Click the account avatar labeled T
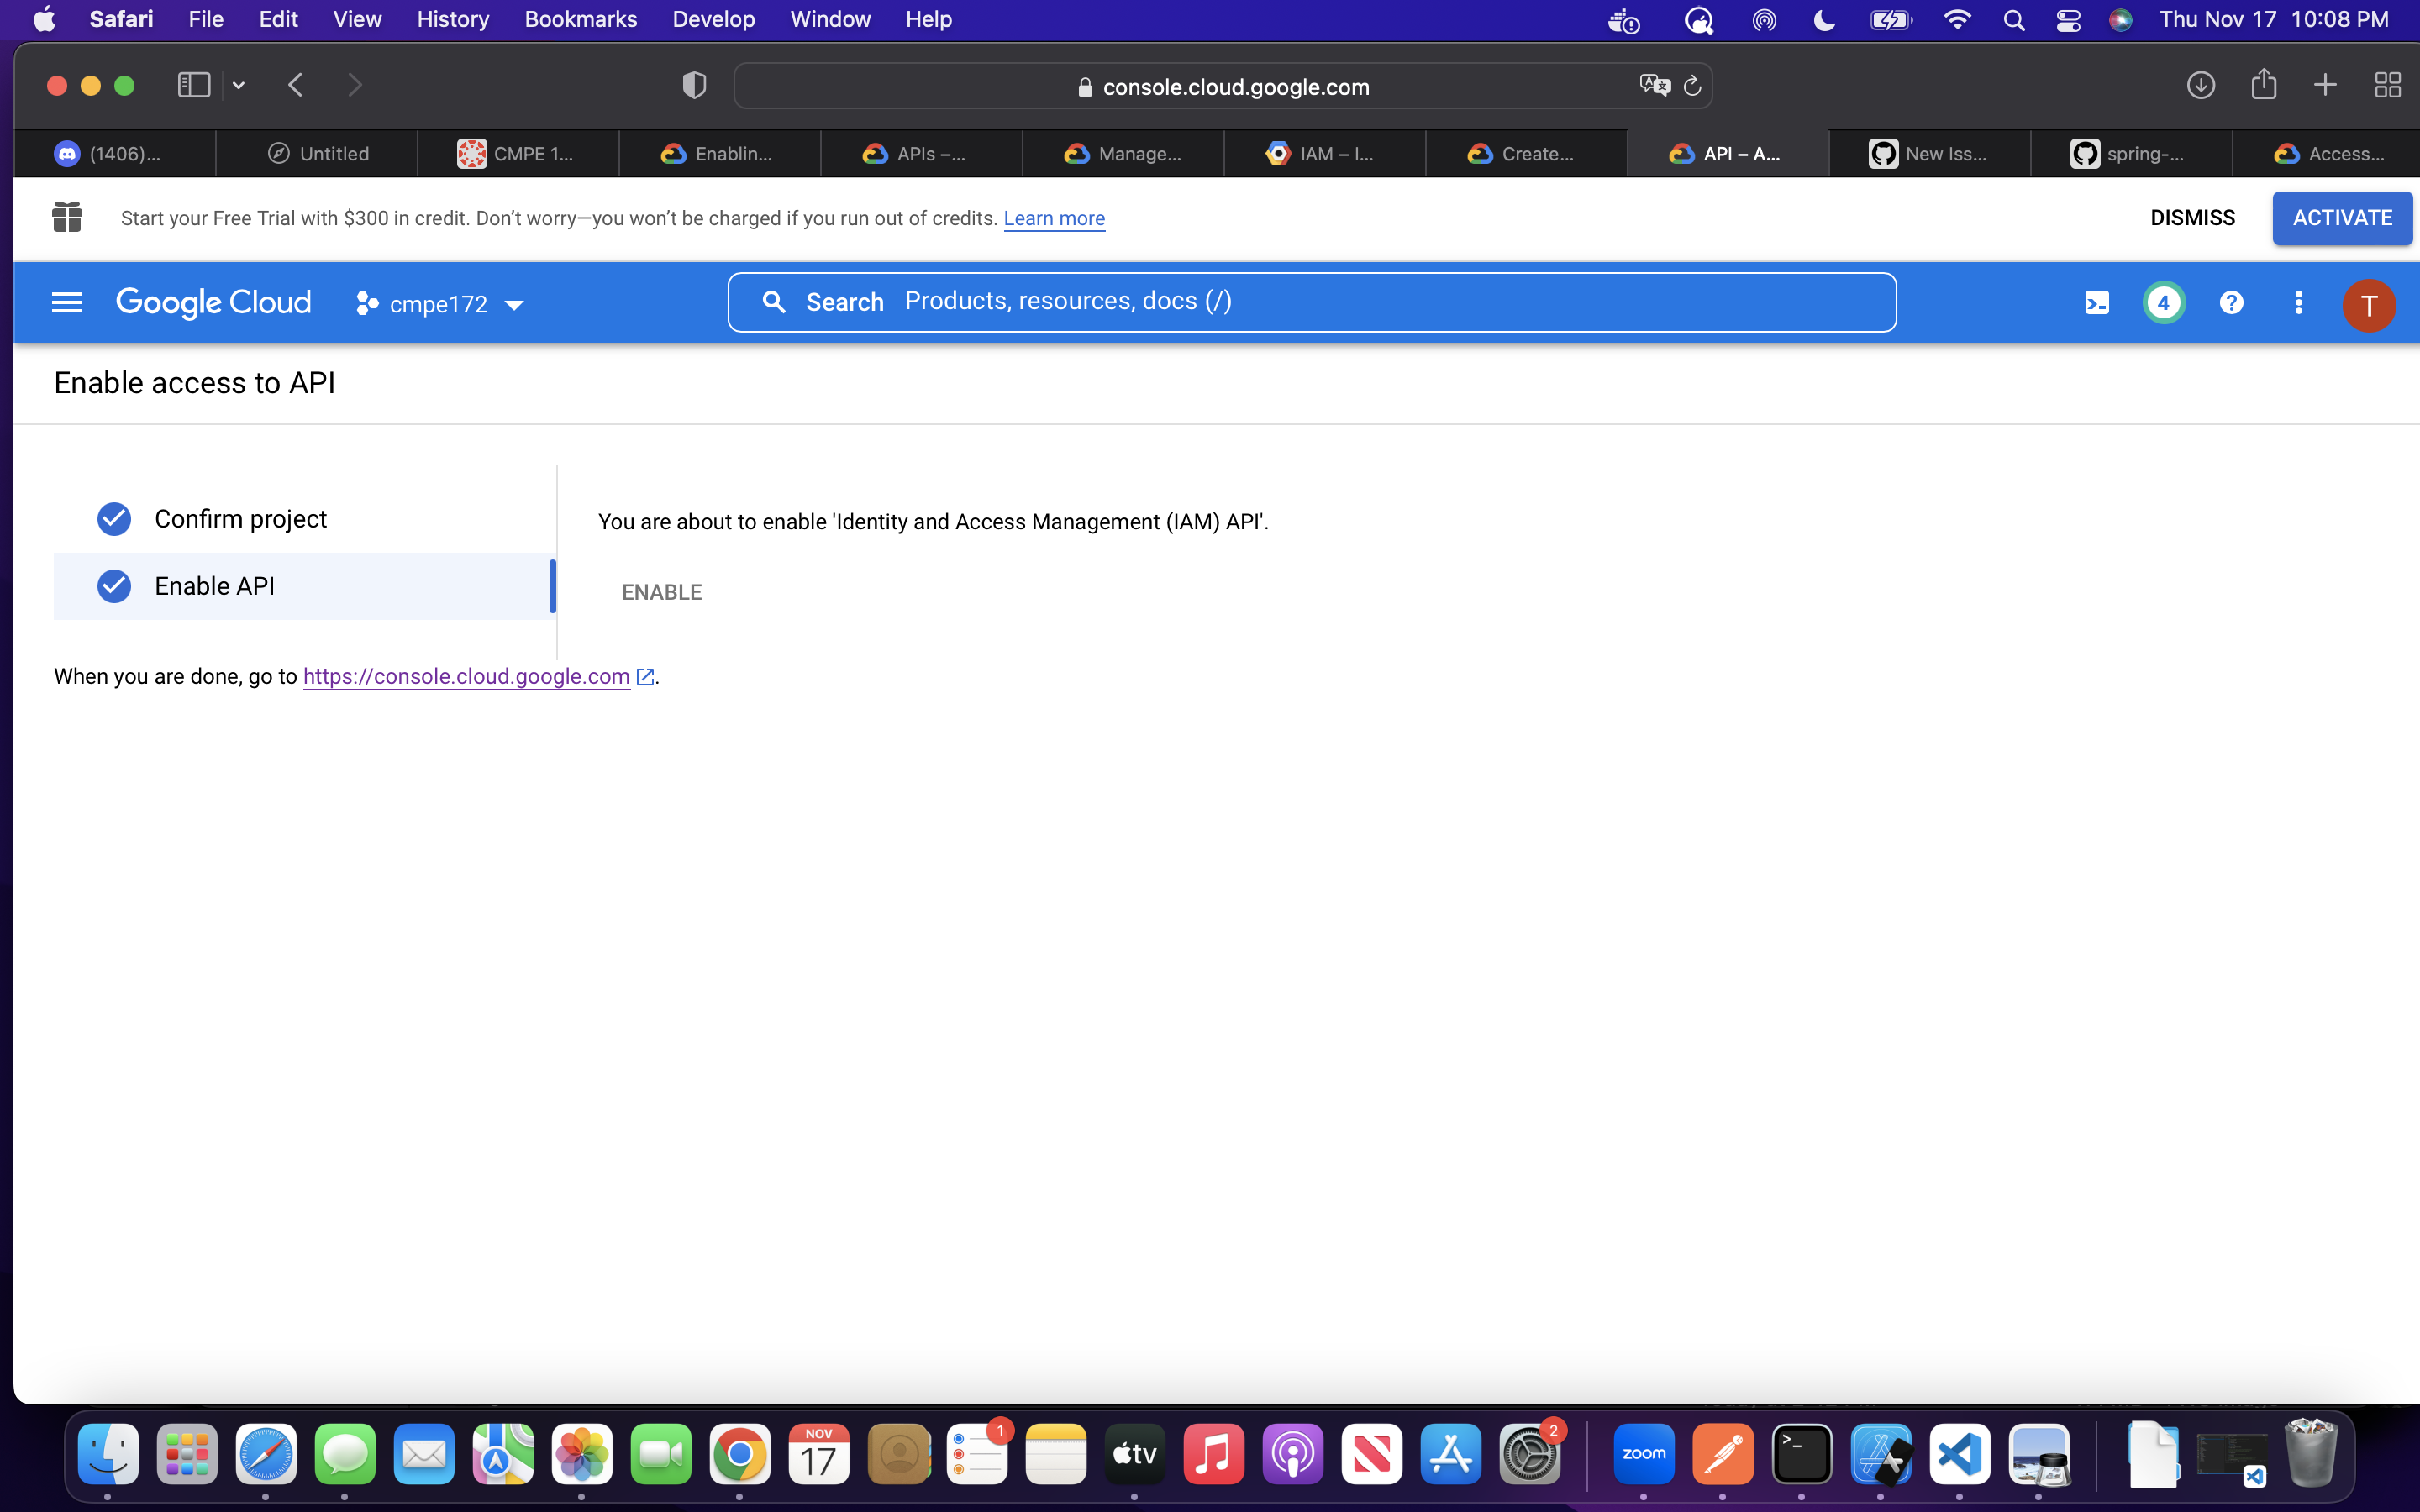Image resolution: width=2420 pixels, height=1512 pixels. point(2368,305)
